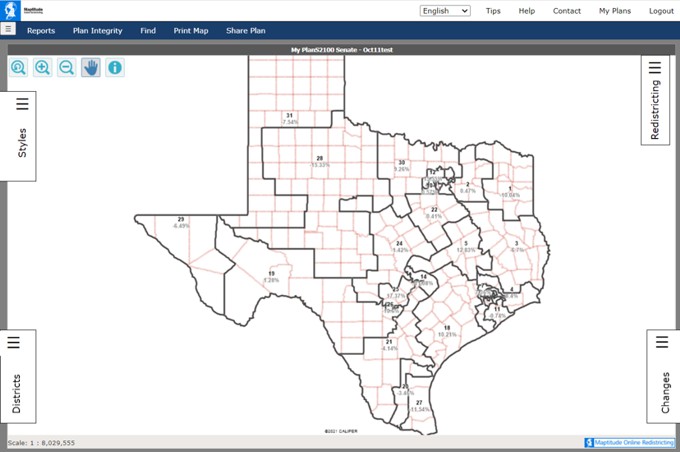Open the English language dropdown
Screen dimensions: 680x452
point(445,11)
